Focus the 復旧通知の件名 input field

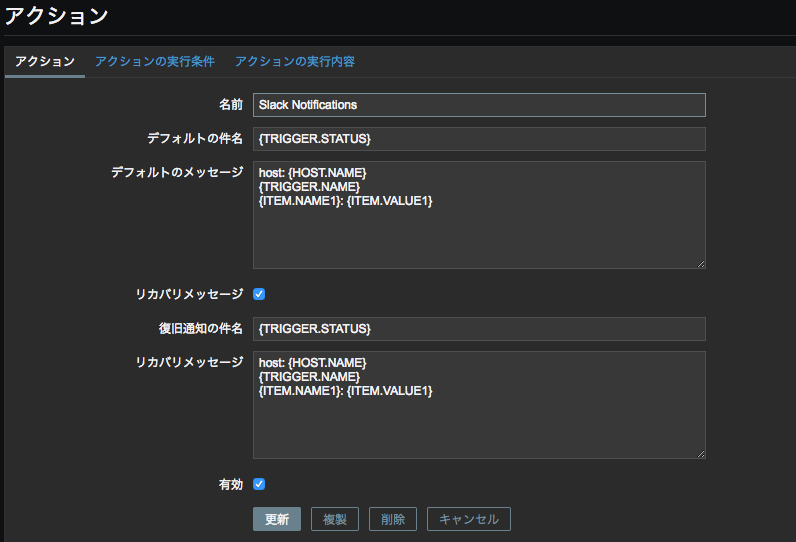click(x=479, y=329)
